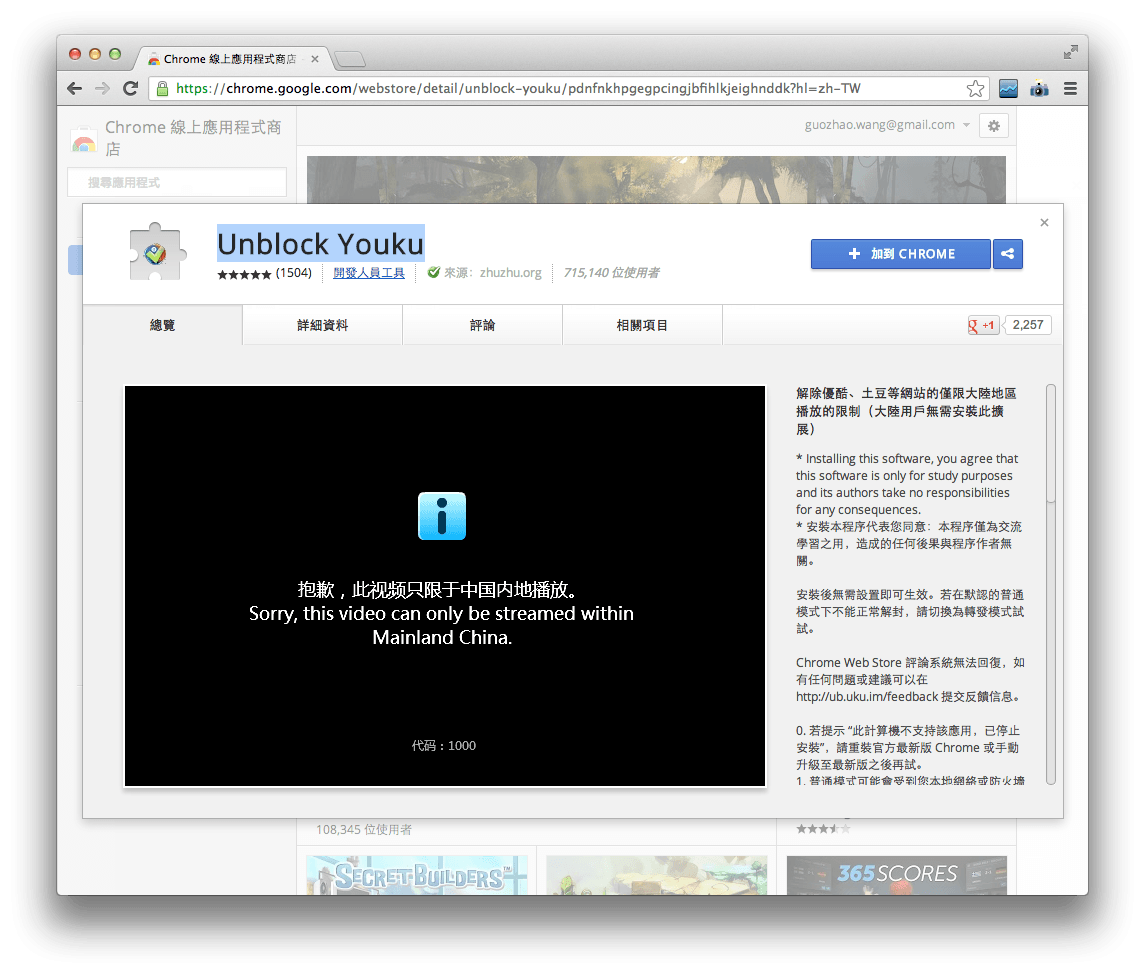Open the gear settings dropdown
This screenshot has height=974, width=1145.
pos(993,125)
